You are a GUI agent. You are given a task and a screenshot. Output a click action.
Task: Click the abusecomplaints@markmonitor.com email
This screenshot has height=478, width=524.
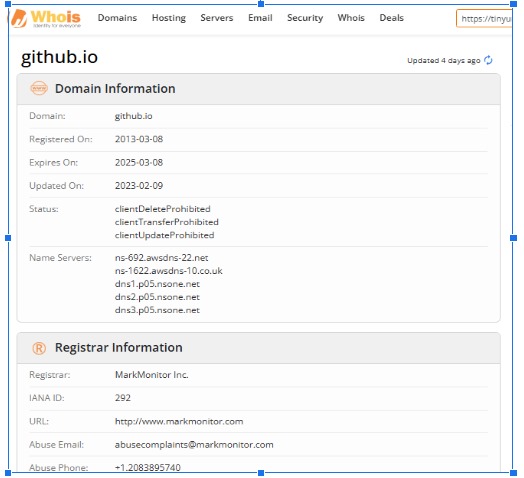[194, 445]
